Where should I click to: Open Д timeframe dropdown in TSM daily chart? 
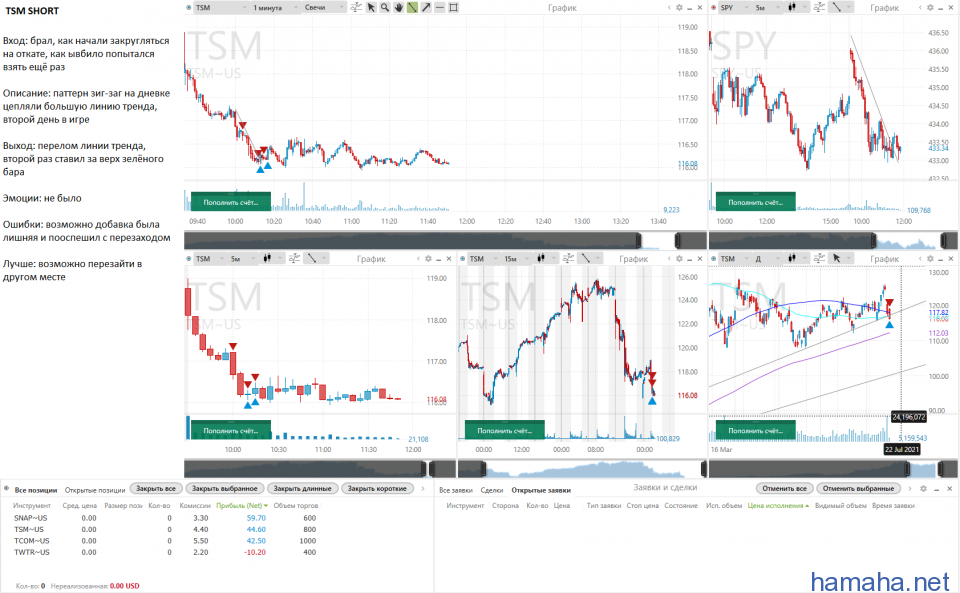point(768,259)
